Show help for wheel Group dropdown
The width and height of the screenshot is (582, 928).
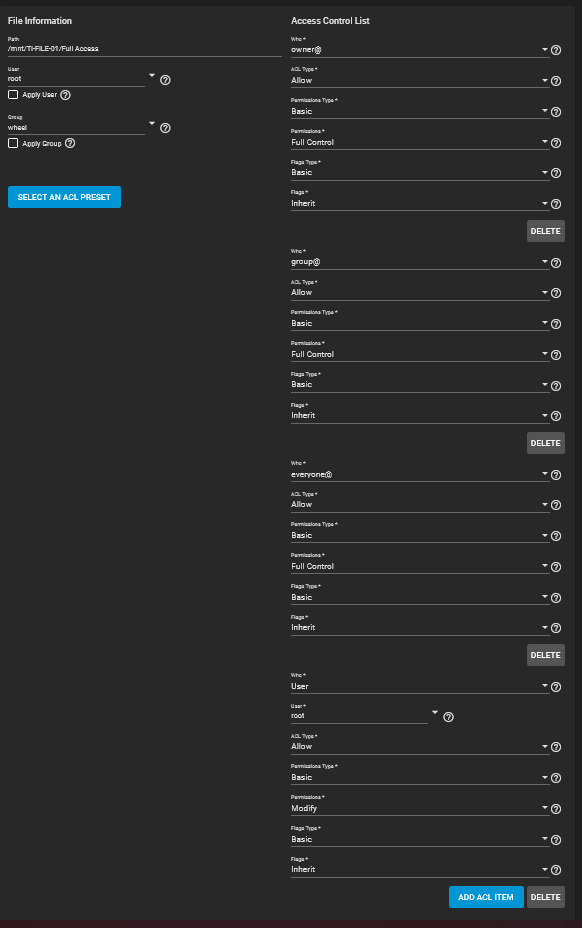click(x=165, y=128)
